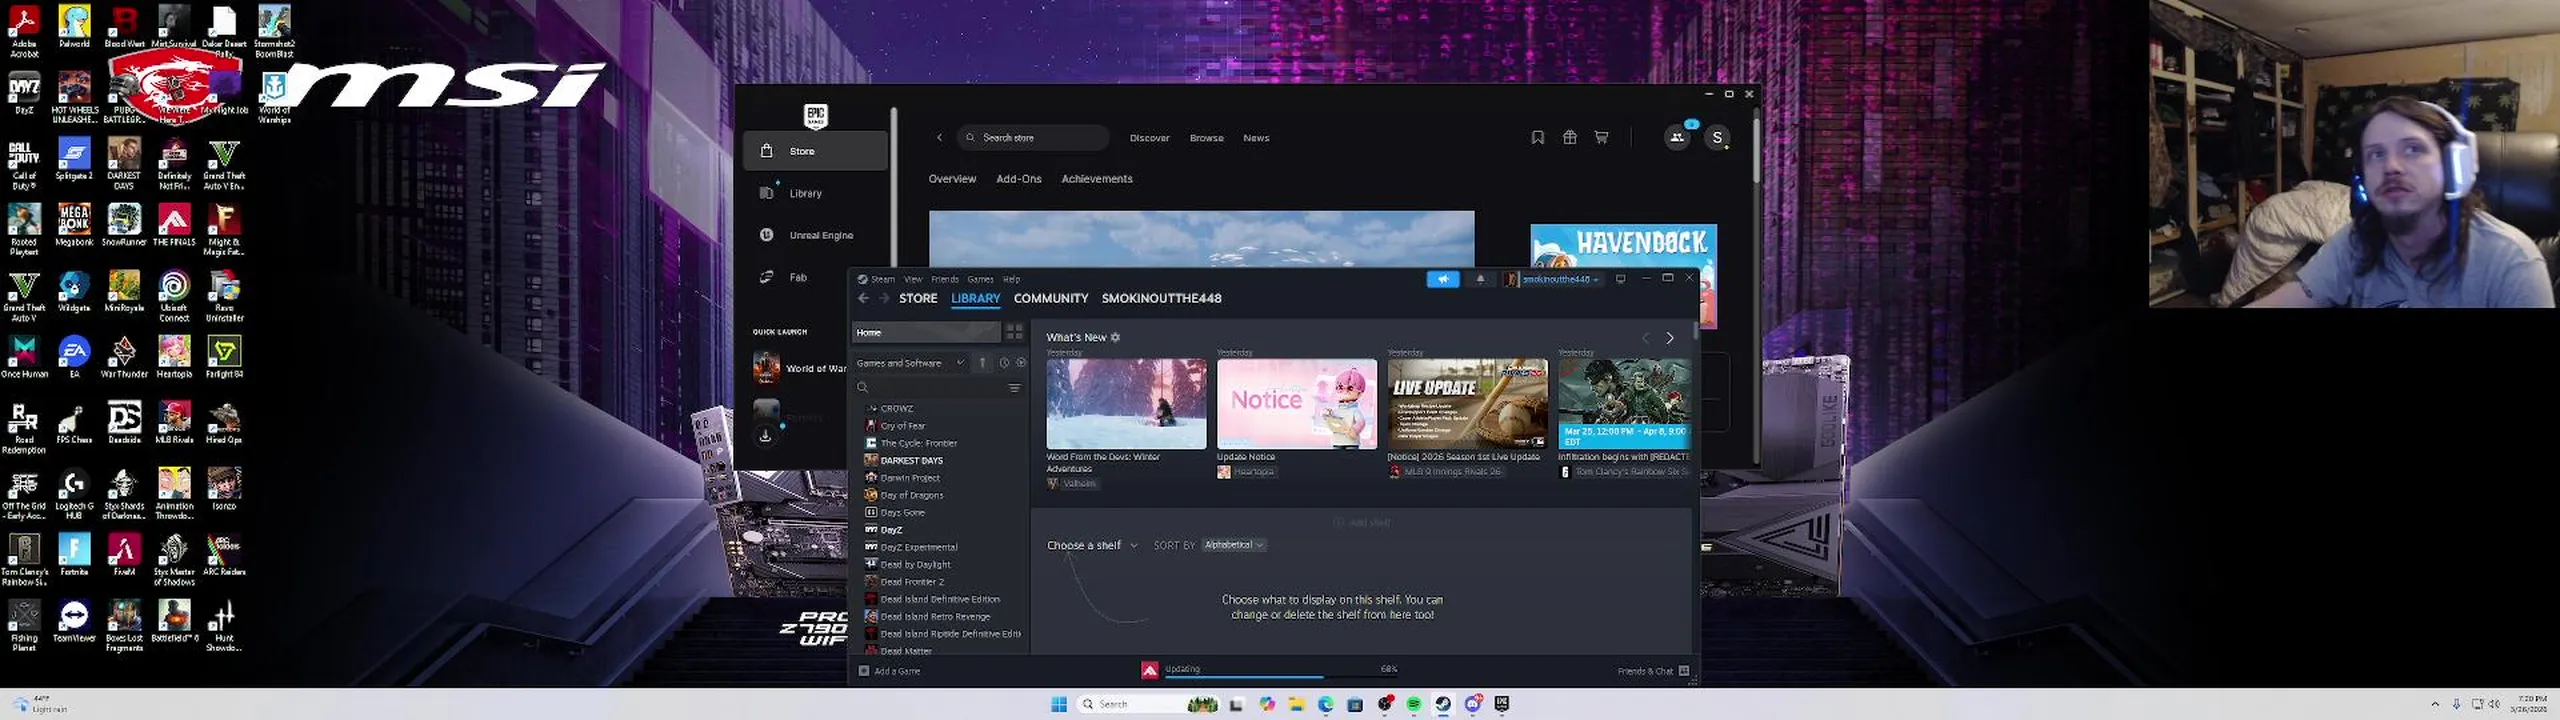
Task: Open Unreal Engine in Epic sidebar
Action: (815, 235)
